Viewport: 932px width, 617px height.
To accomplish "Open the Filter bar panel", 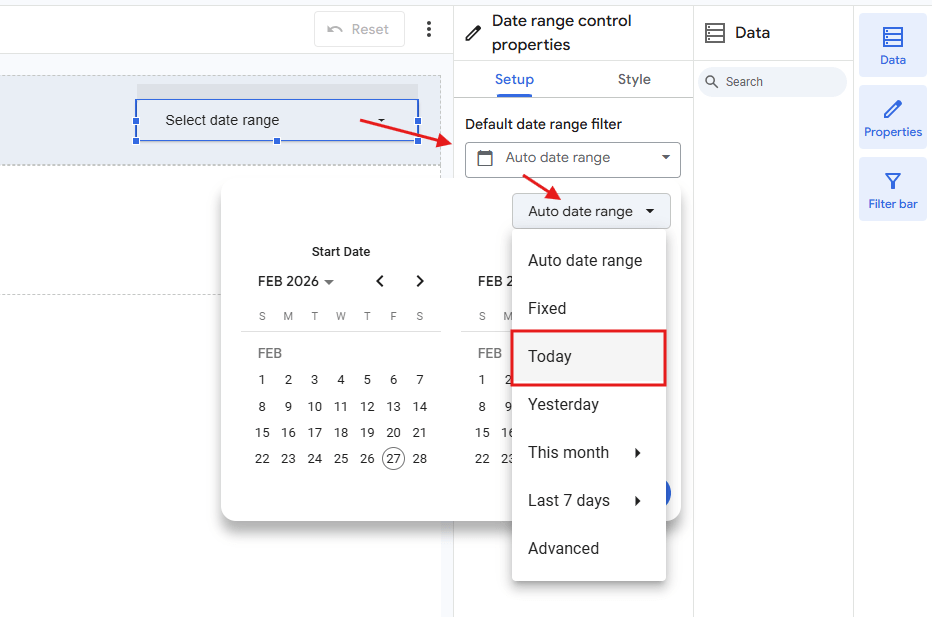I will (892, 189).
